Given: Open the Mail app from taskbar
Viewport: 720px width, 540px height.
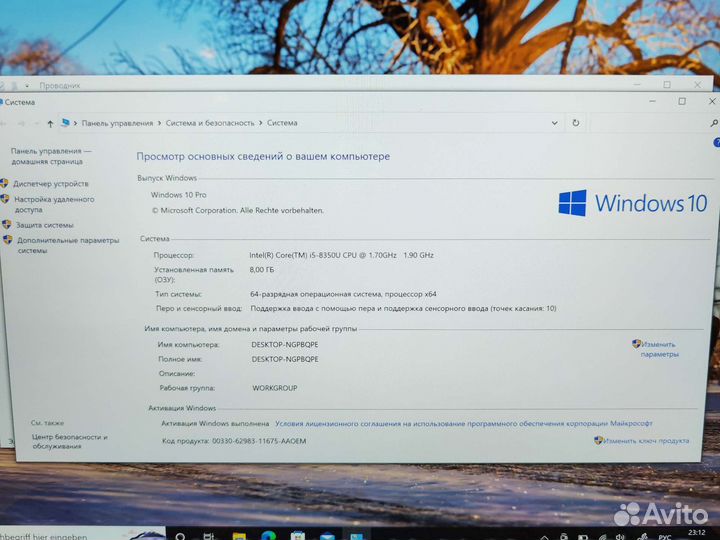Looking at the screenshot, I should [327, 536].
